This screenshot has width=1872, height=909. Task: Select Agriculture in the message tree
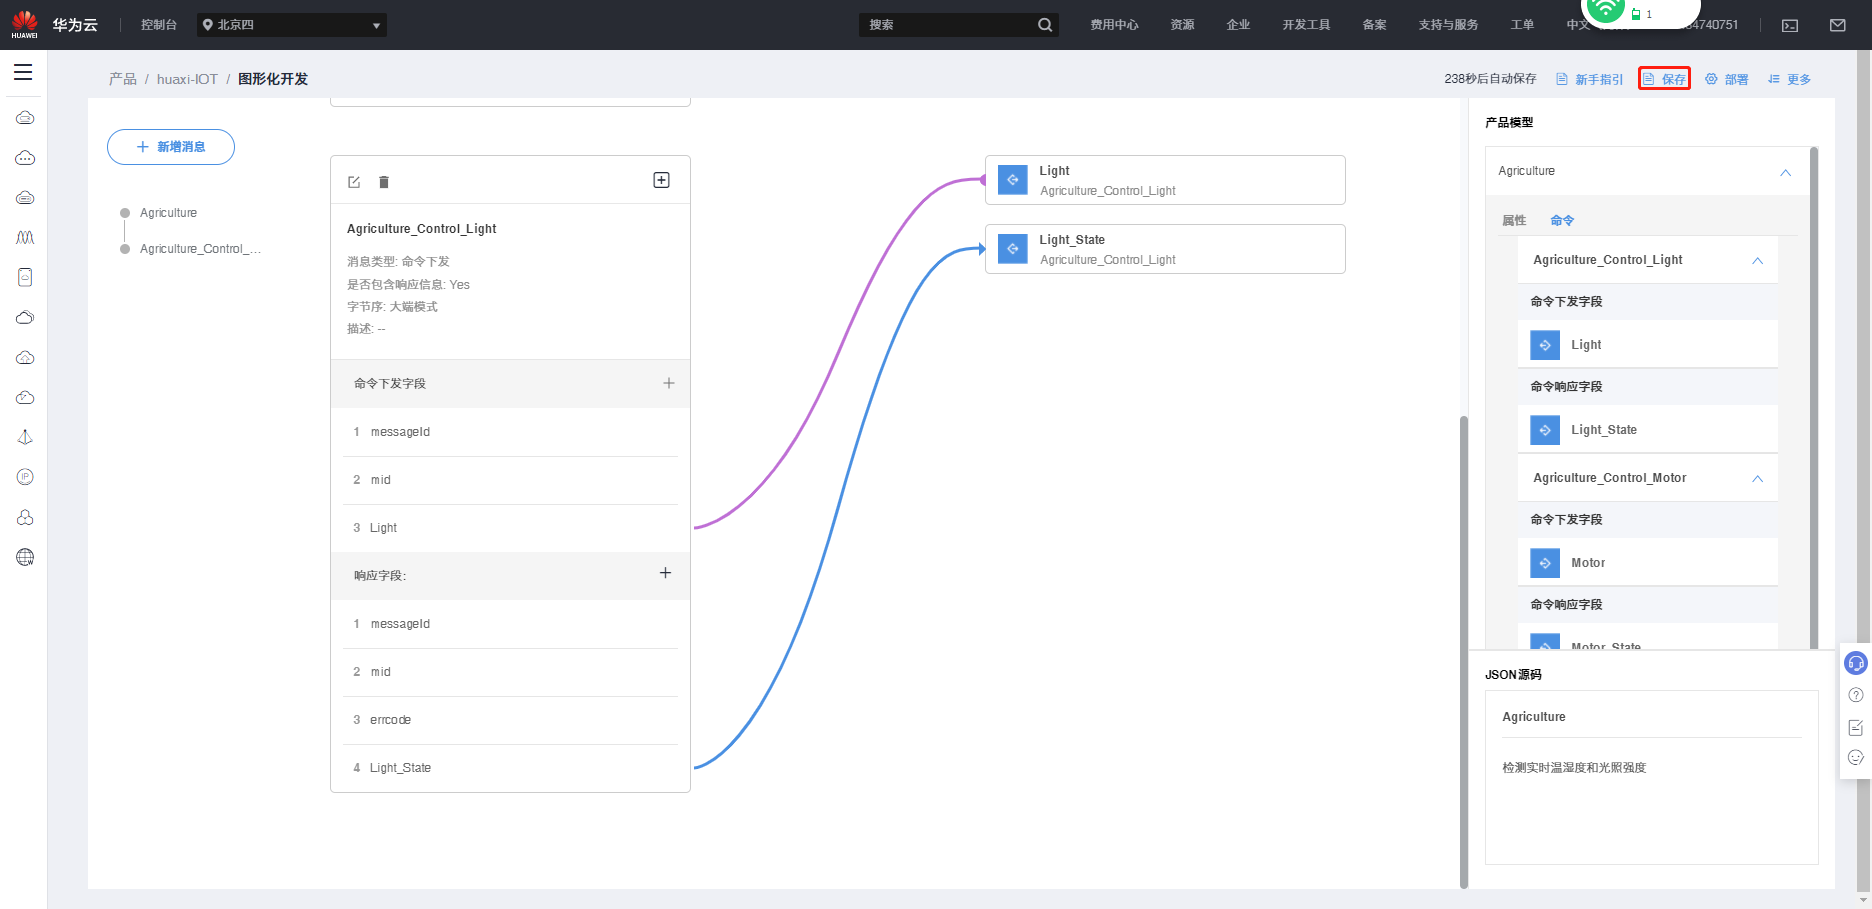point(168,213)
